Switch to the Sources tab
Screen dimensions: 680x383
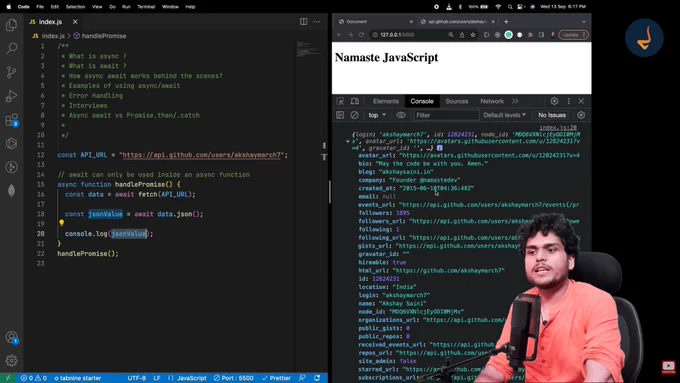pyautogui.click(x=457, y=101)
